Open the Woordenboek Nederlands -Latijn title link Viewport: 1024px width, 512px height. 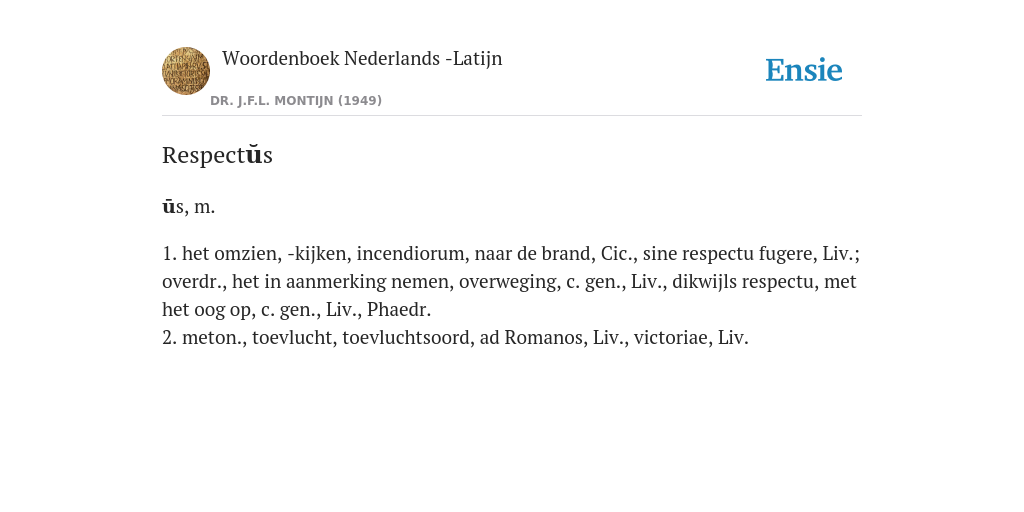[362, 58]
